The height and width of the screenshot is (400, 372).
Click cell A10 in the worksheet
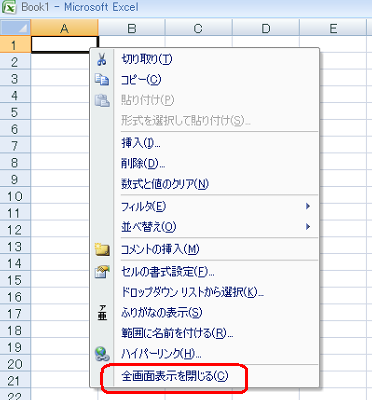(60, 196)
